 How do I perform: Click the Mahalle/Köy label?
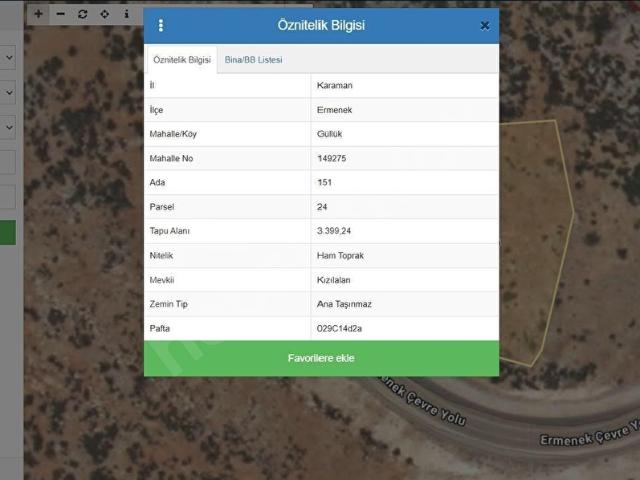click(x=173, y=134)
